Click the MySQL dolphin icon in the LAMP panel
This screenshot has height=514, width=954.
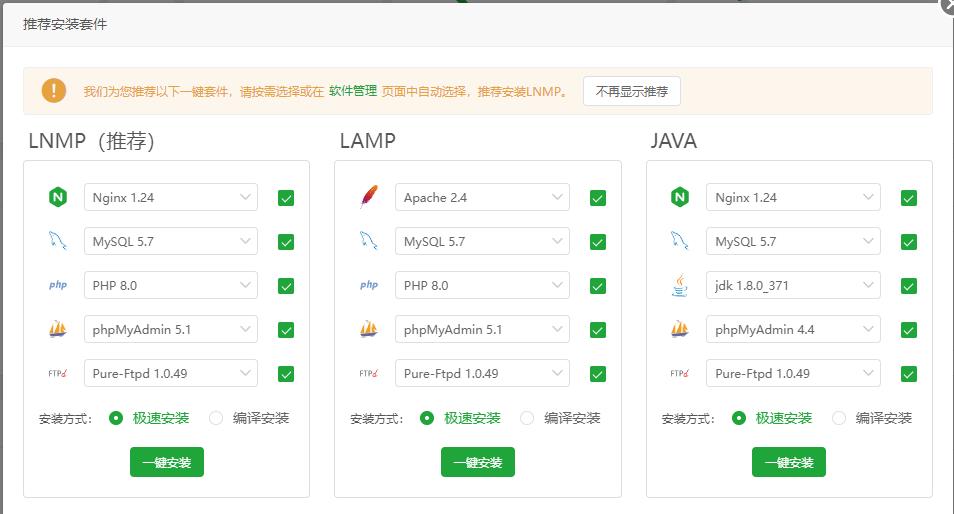369,241
